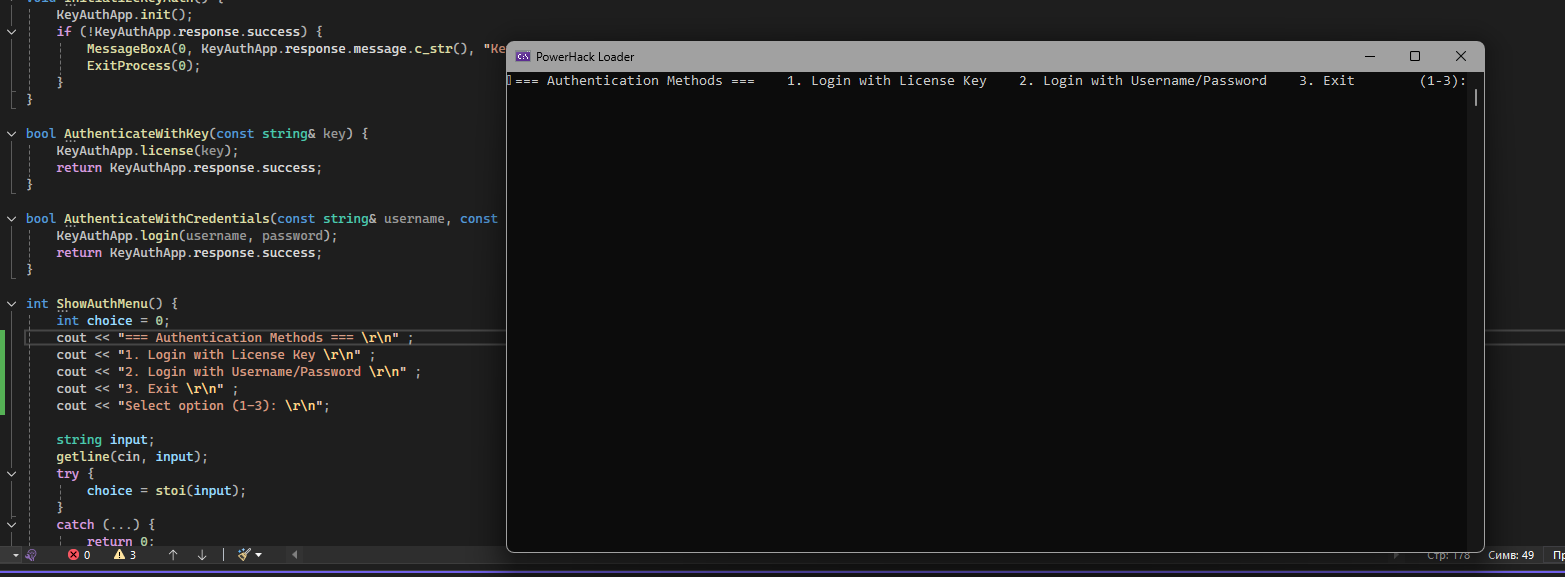1565x577 pixels.
Task: Maximize the PowerHack Loader window
Action: pyautogui.click(x=1415, y=57)
